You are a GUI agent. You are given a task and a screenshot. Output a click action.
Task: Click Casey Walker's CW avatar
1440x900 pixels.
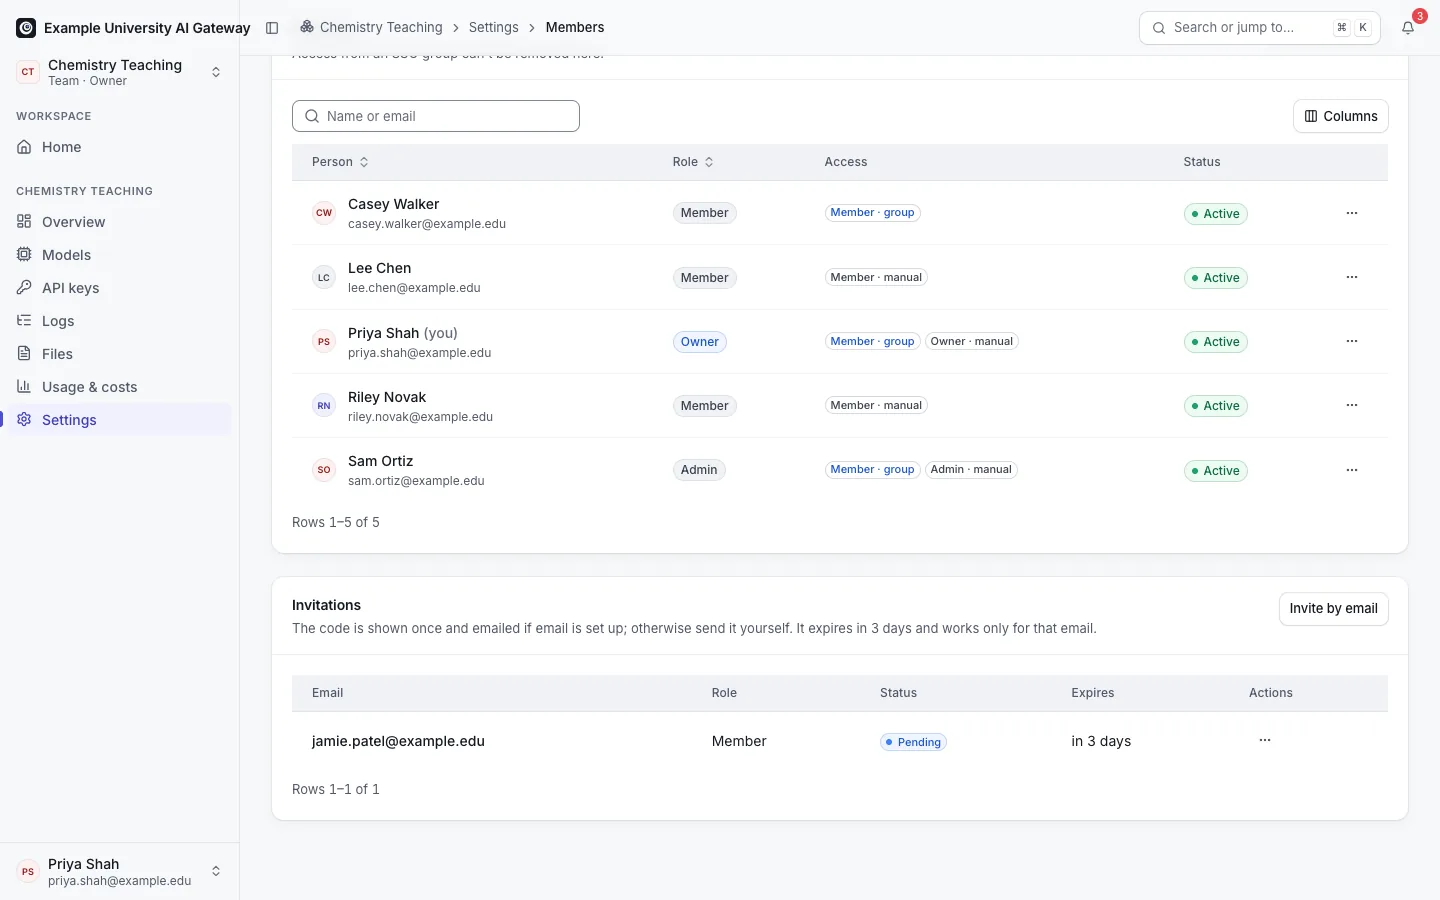[x=324, y=213]
